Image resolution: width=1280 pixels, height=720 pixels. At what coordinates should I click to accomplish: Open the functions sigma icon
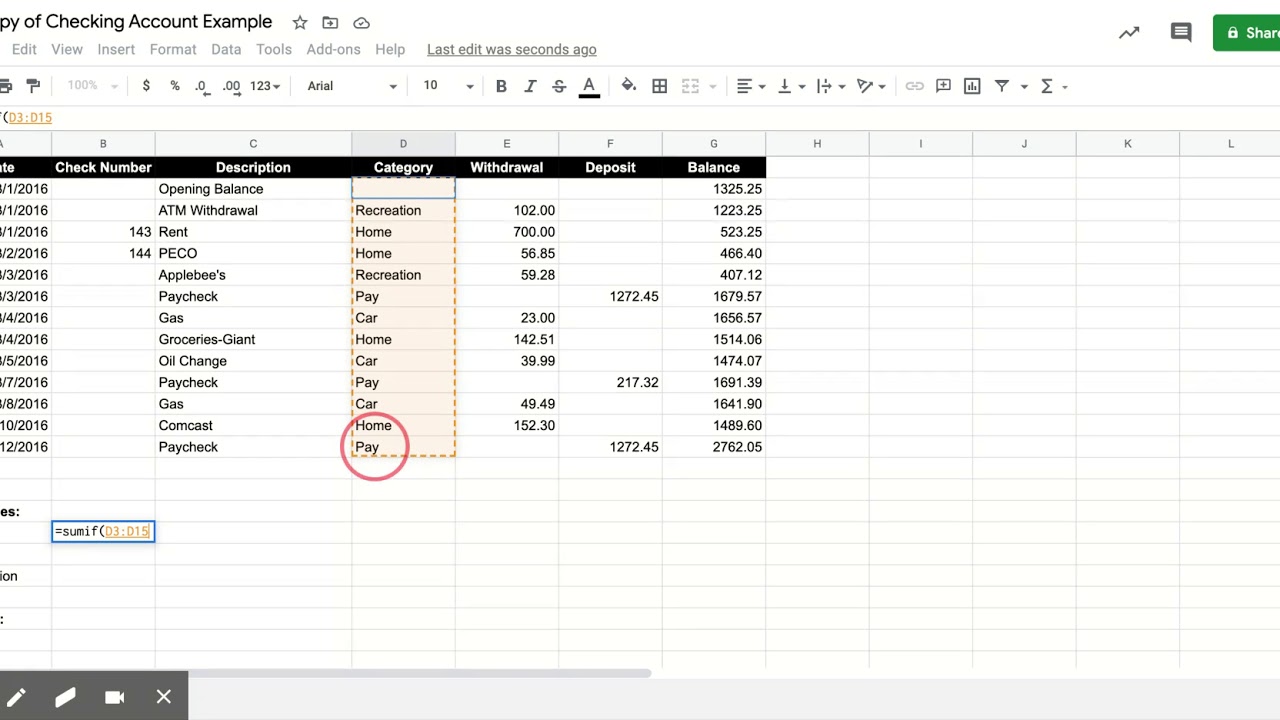(1047, 86)
